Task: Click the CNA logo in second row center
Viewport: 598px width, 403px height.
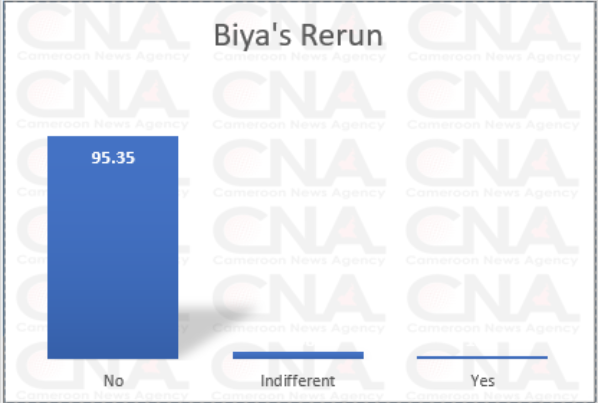Action: tap(299, 94)
